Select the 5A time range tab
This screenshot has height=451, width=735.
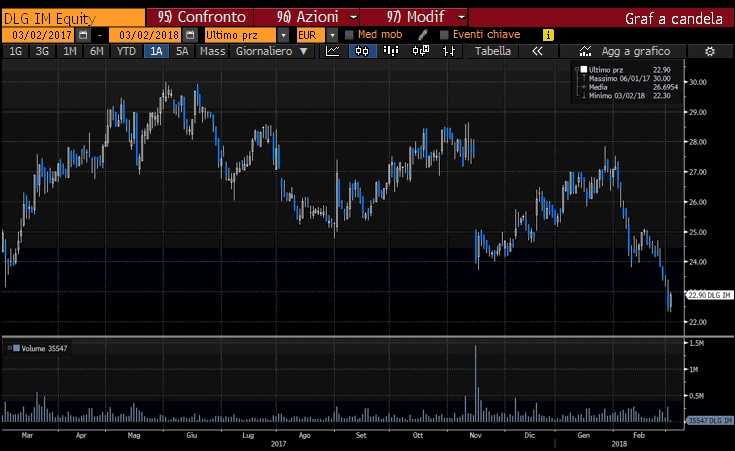(182, 51)
